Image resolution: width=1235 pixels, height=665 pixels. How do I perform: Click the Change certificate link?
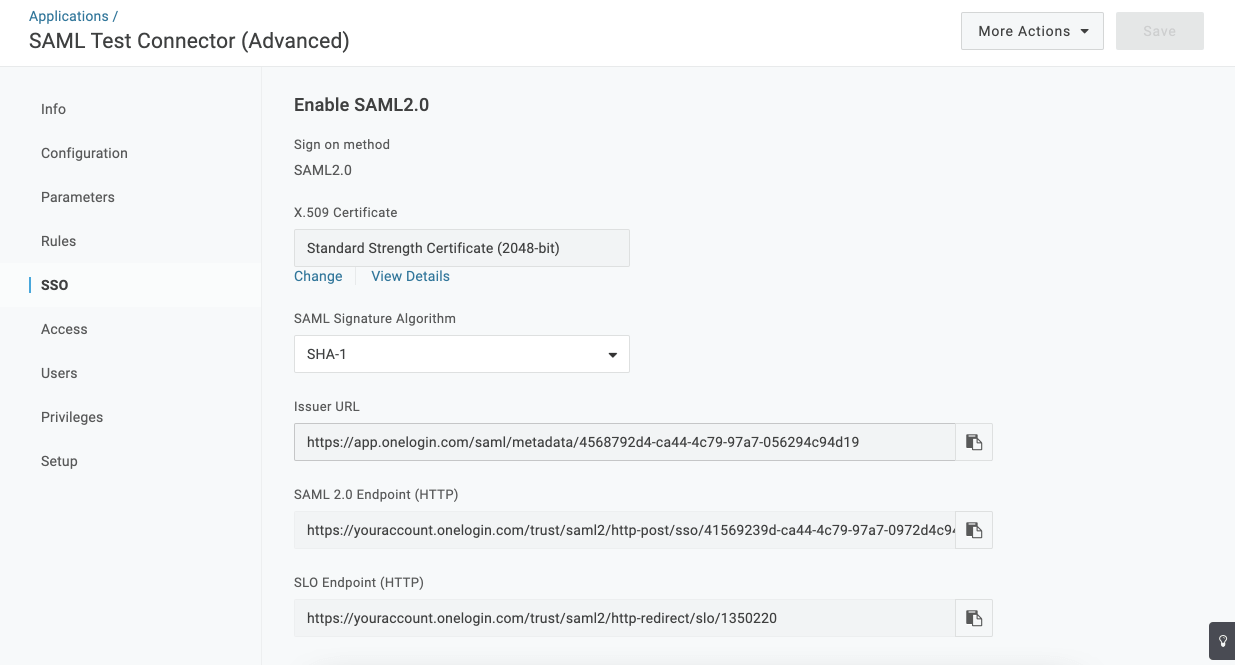[x=318, y=276]
